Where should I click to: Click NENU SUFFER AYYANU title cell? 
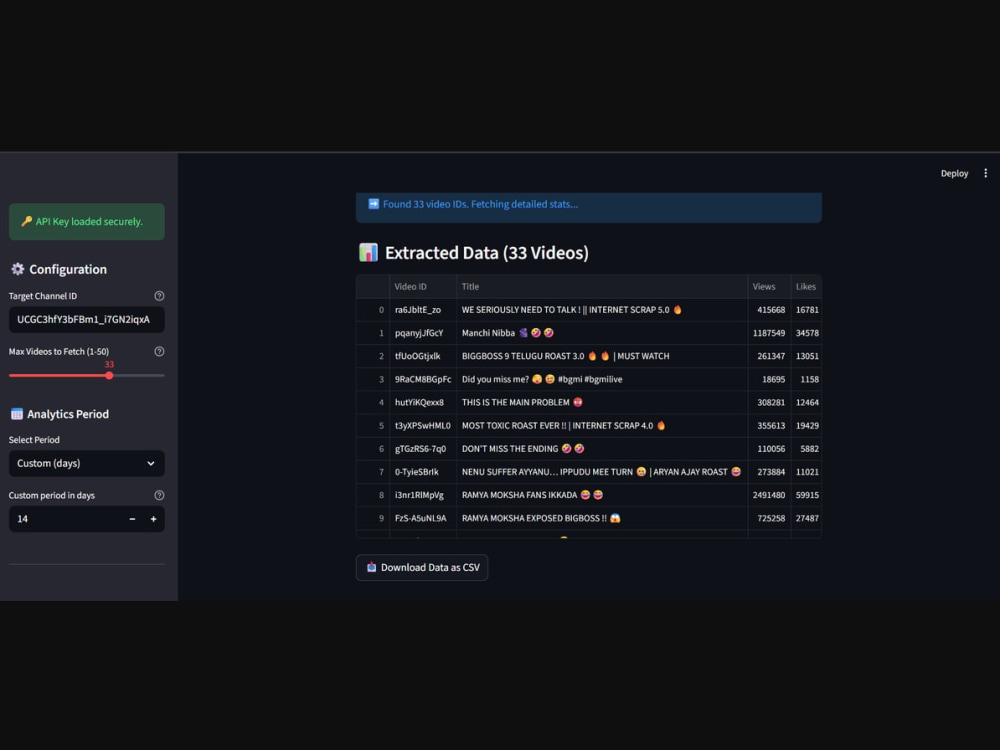601,472
